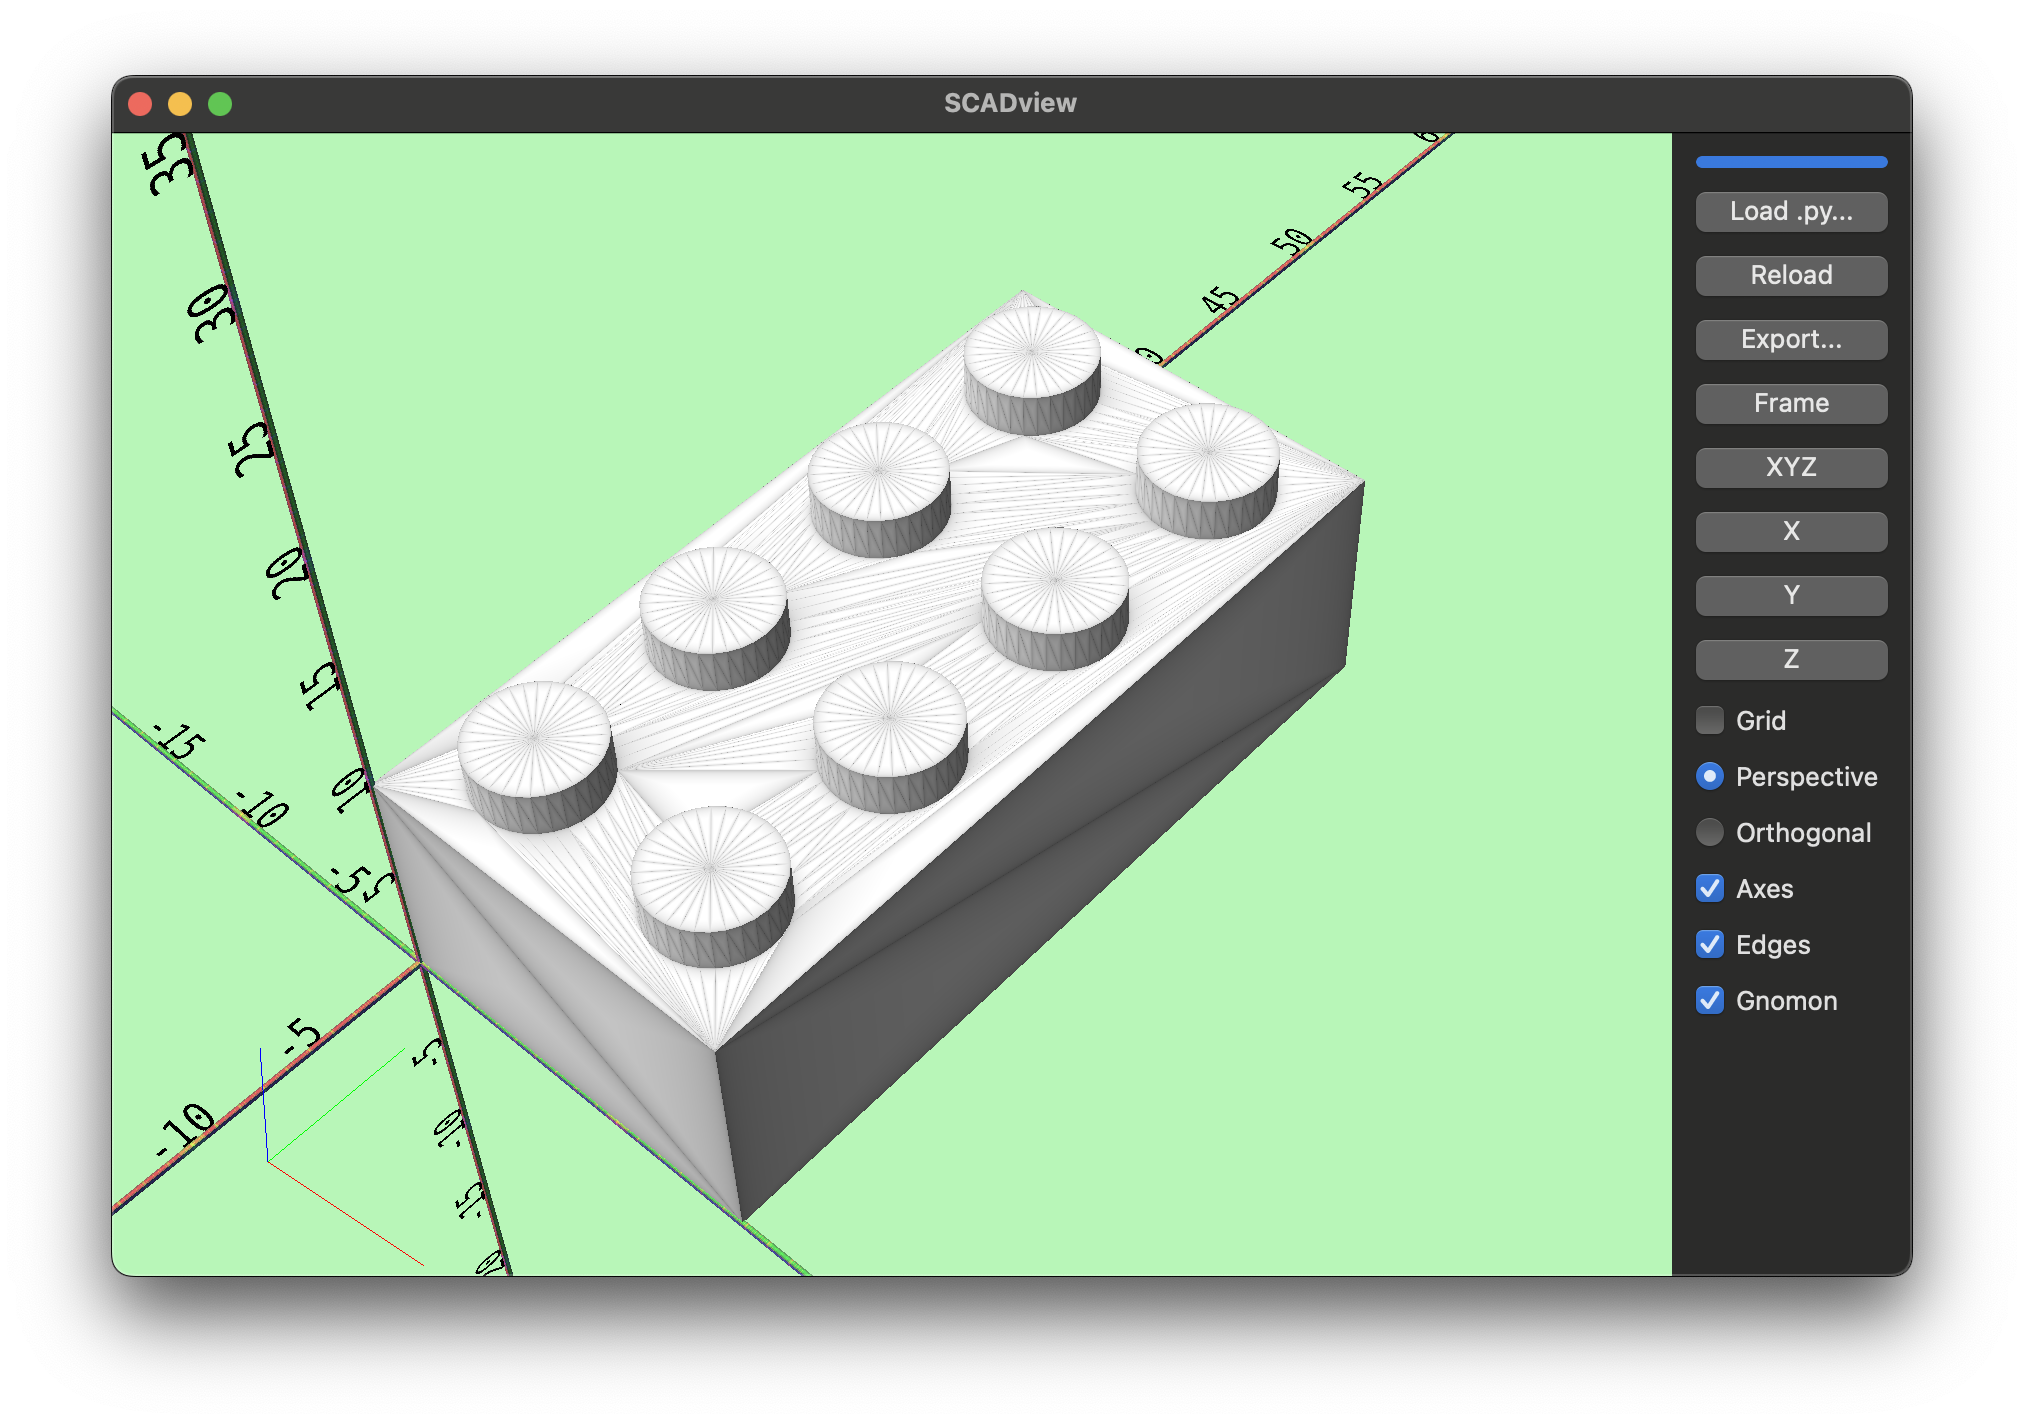Select the Perspective projection radio button

tap(1709, 776)
